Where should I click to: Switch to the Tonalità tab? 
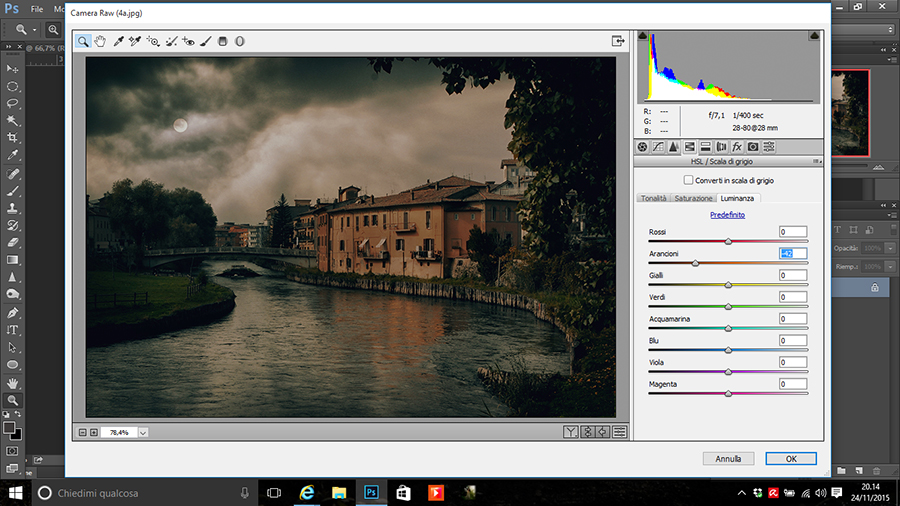point(654,198)
